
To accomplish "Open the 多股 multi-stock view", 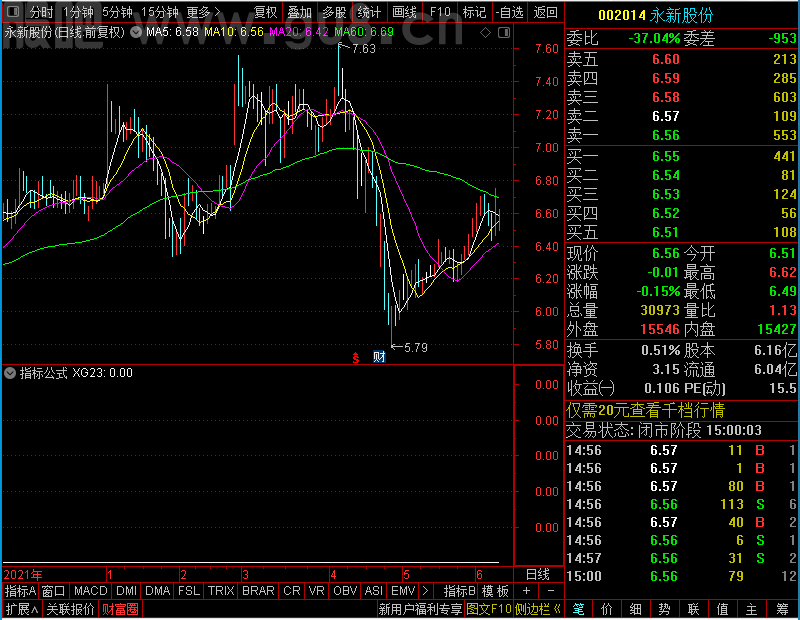I will pos(334,12).
